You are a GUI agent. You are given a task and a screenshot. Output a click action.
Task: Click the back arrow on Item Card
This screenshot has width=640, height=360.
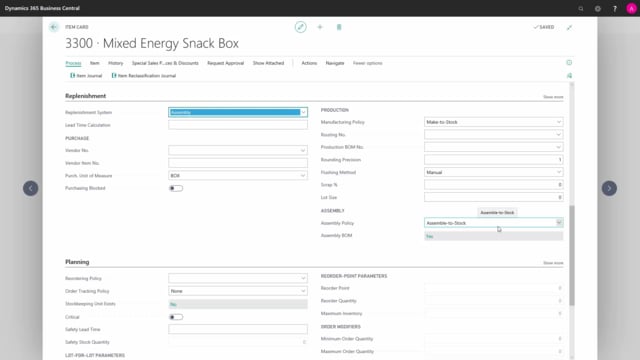(54, 27)
